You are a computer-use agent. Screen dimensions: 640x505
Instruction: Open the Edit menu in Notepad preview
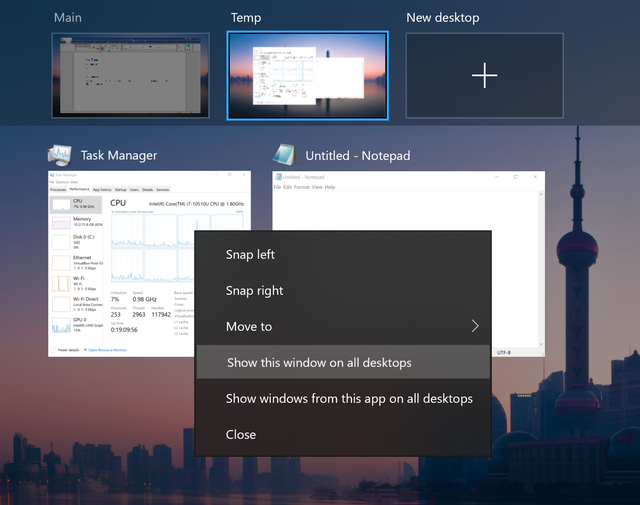click(287, 187)
